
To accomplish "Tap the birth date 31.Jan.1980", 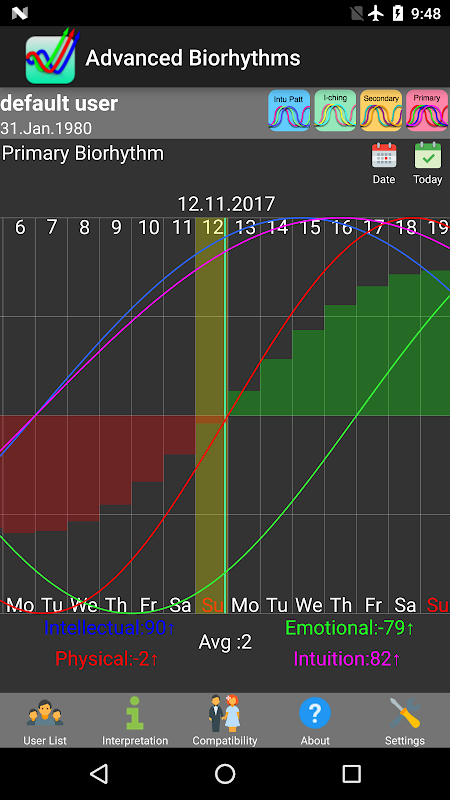I will point(46,128).
